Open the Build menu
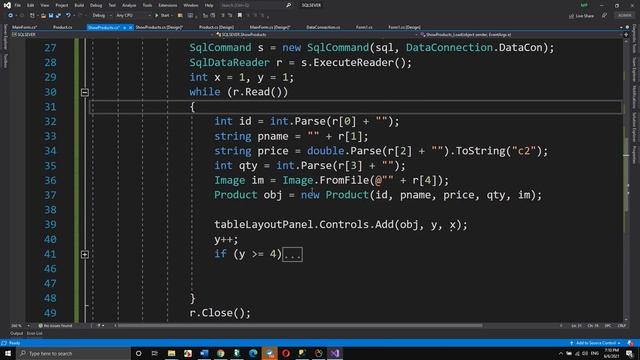640x360 pixels. [79, 5]
